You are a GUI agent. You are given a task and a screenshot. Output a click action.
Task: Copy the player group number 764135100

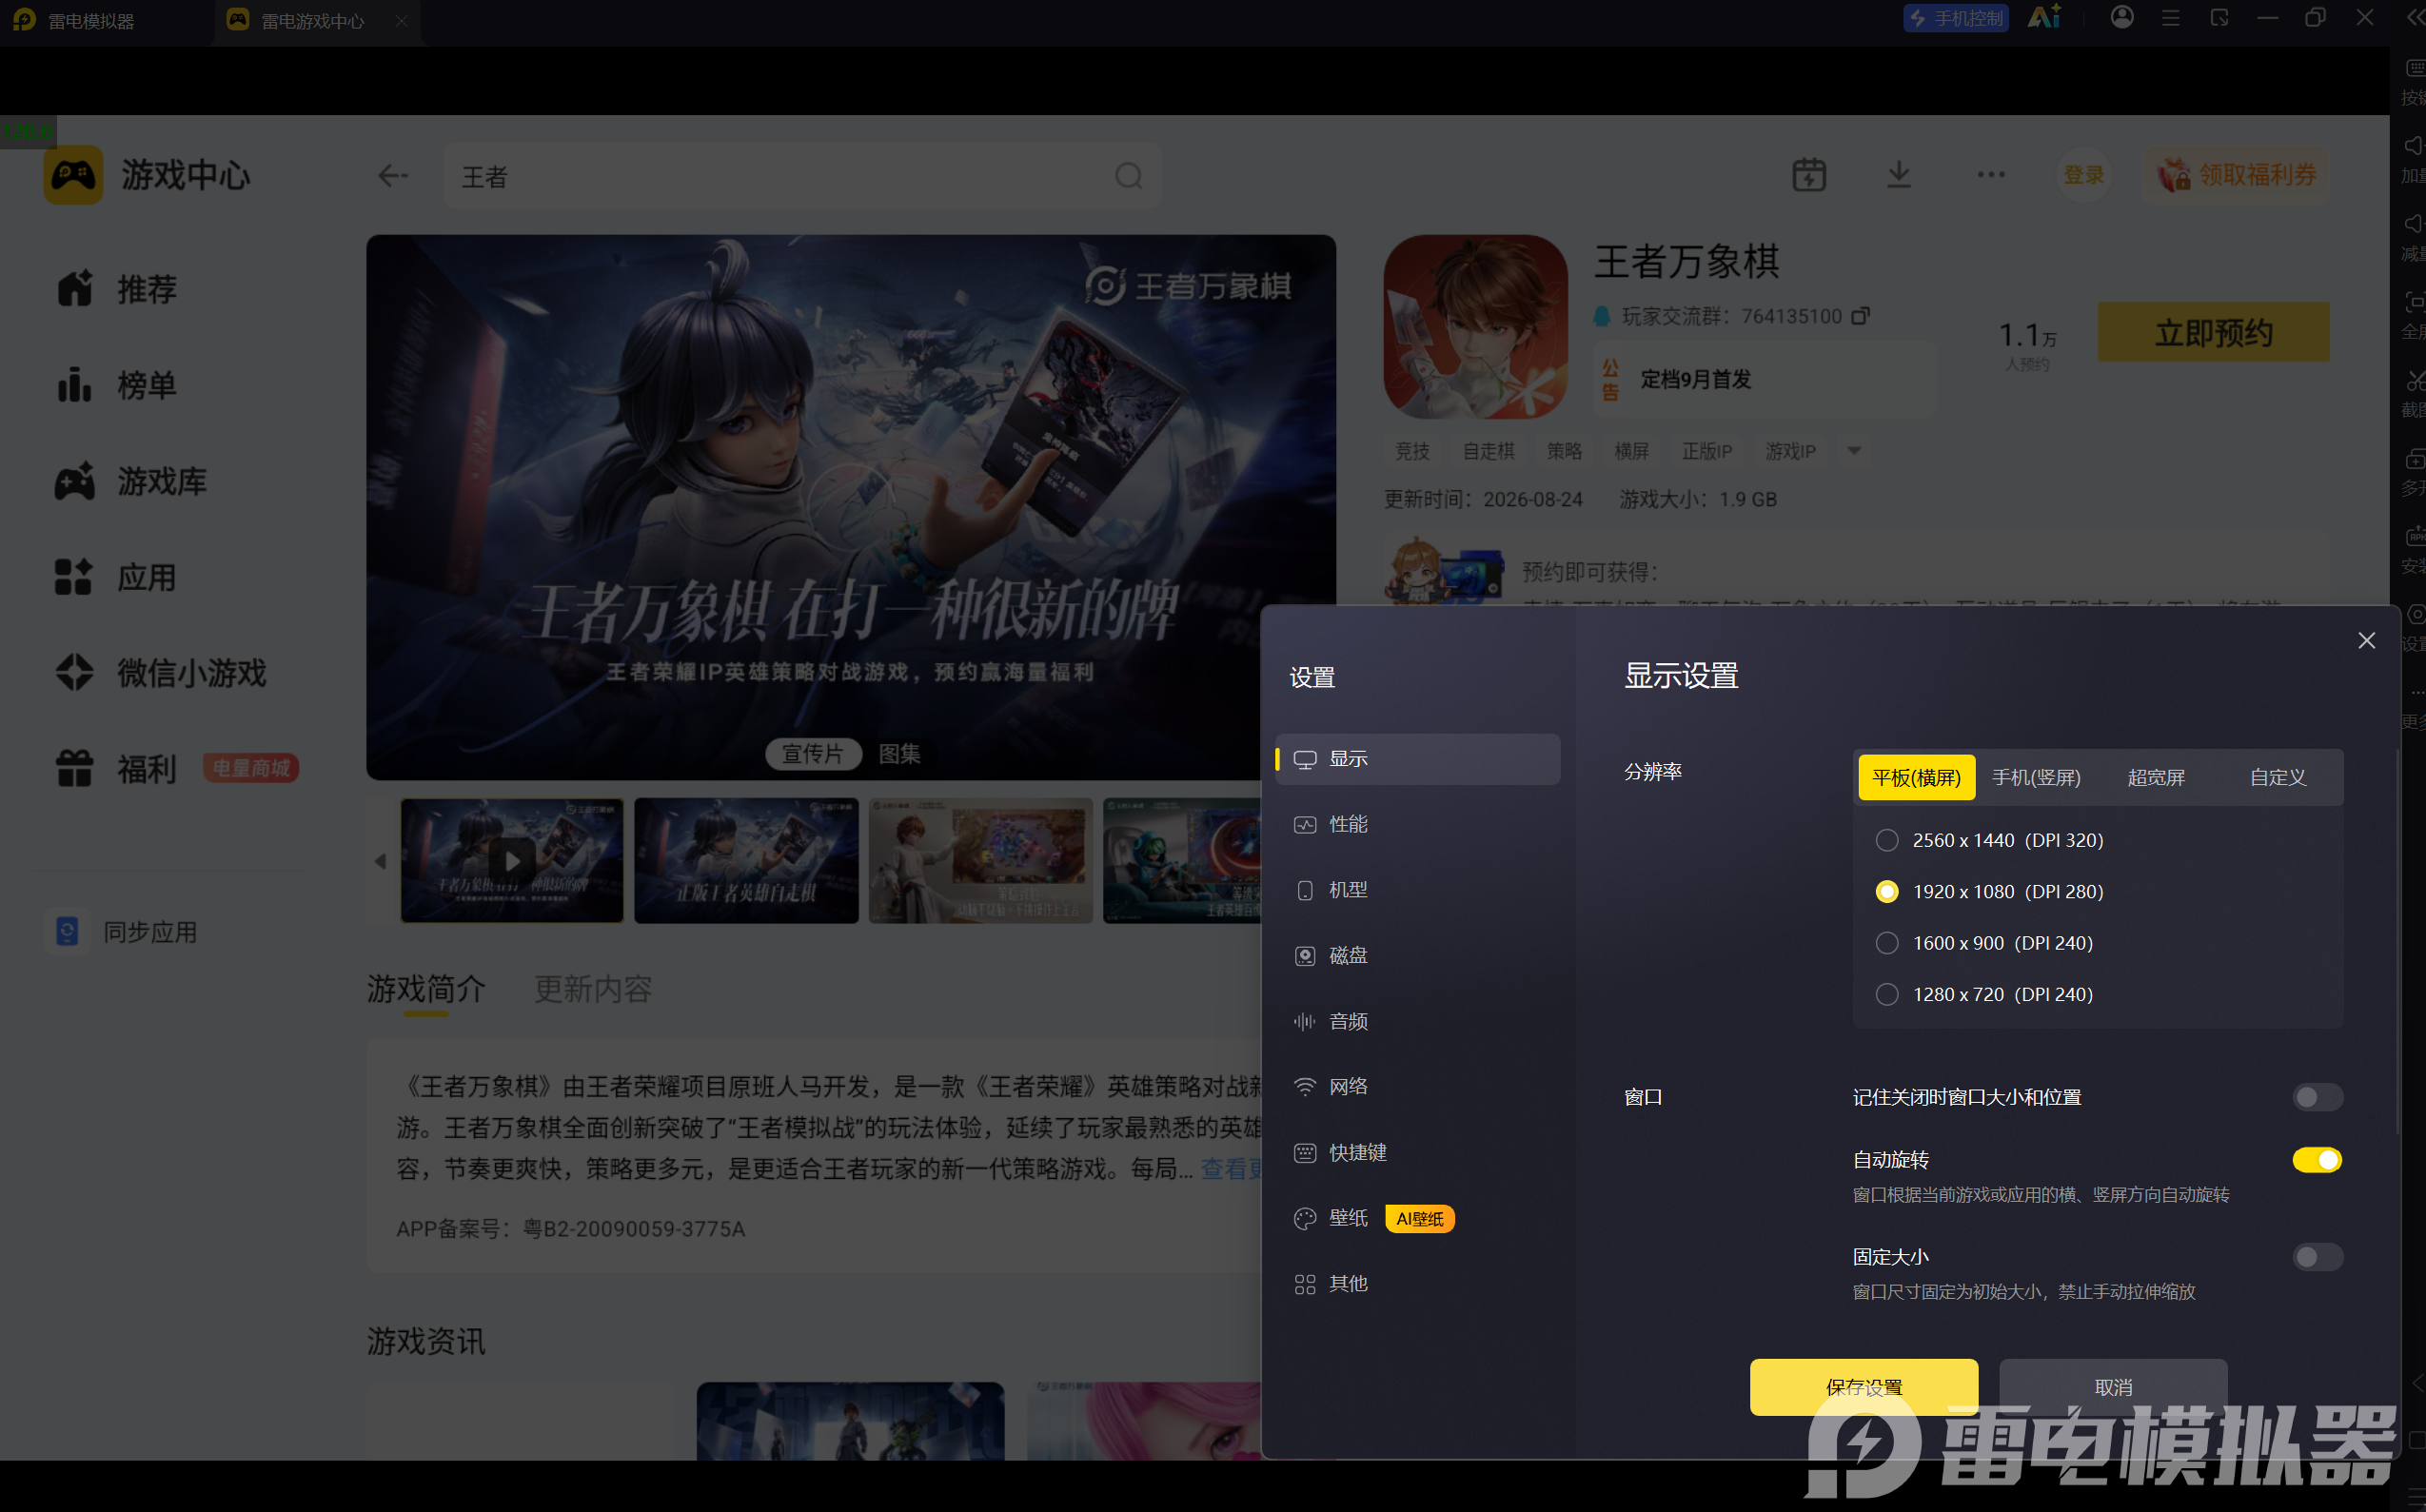click(x=1860, y=316)
